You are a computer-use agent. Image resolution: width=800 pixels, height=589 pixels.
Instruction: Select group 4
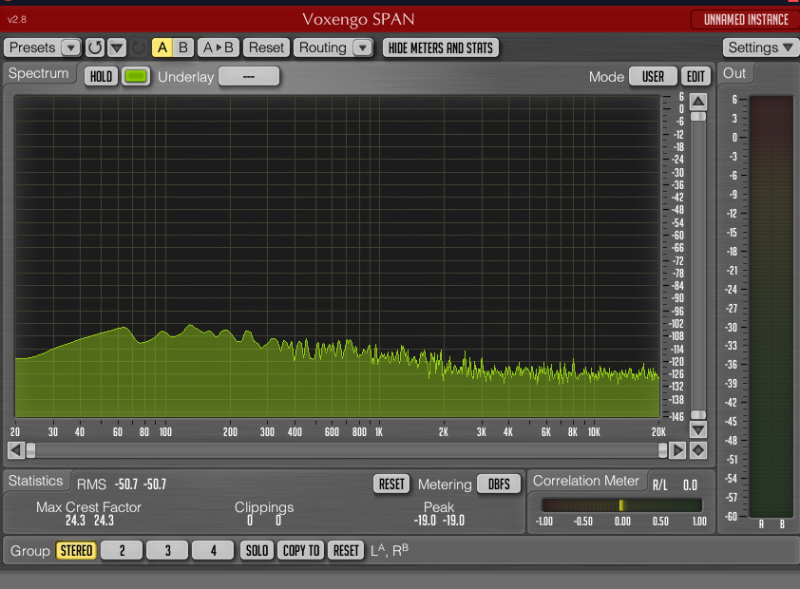click(213, 551)
